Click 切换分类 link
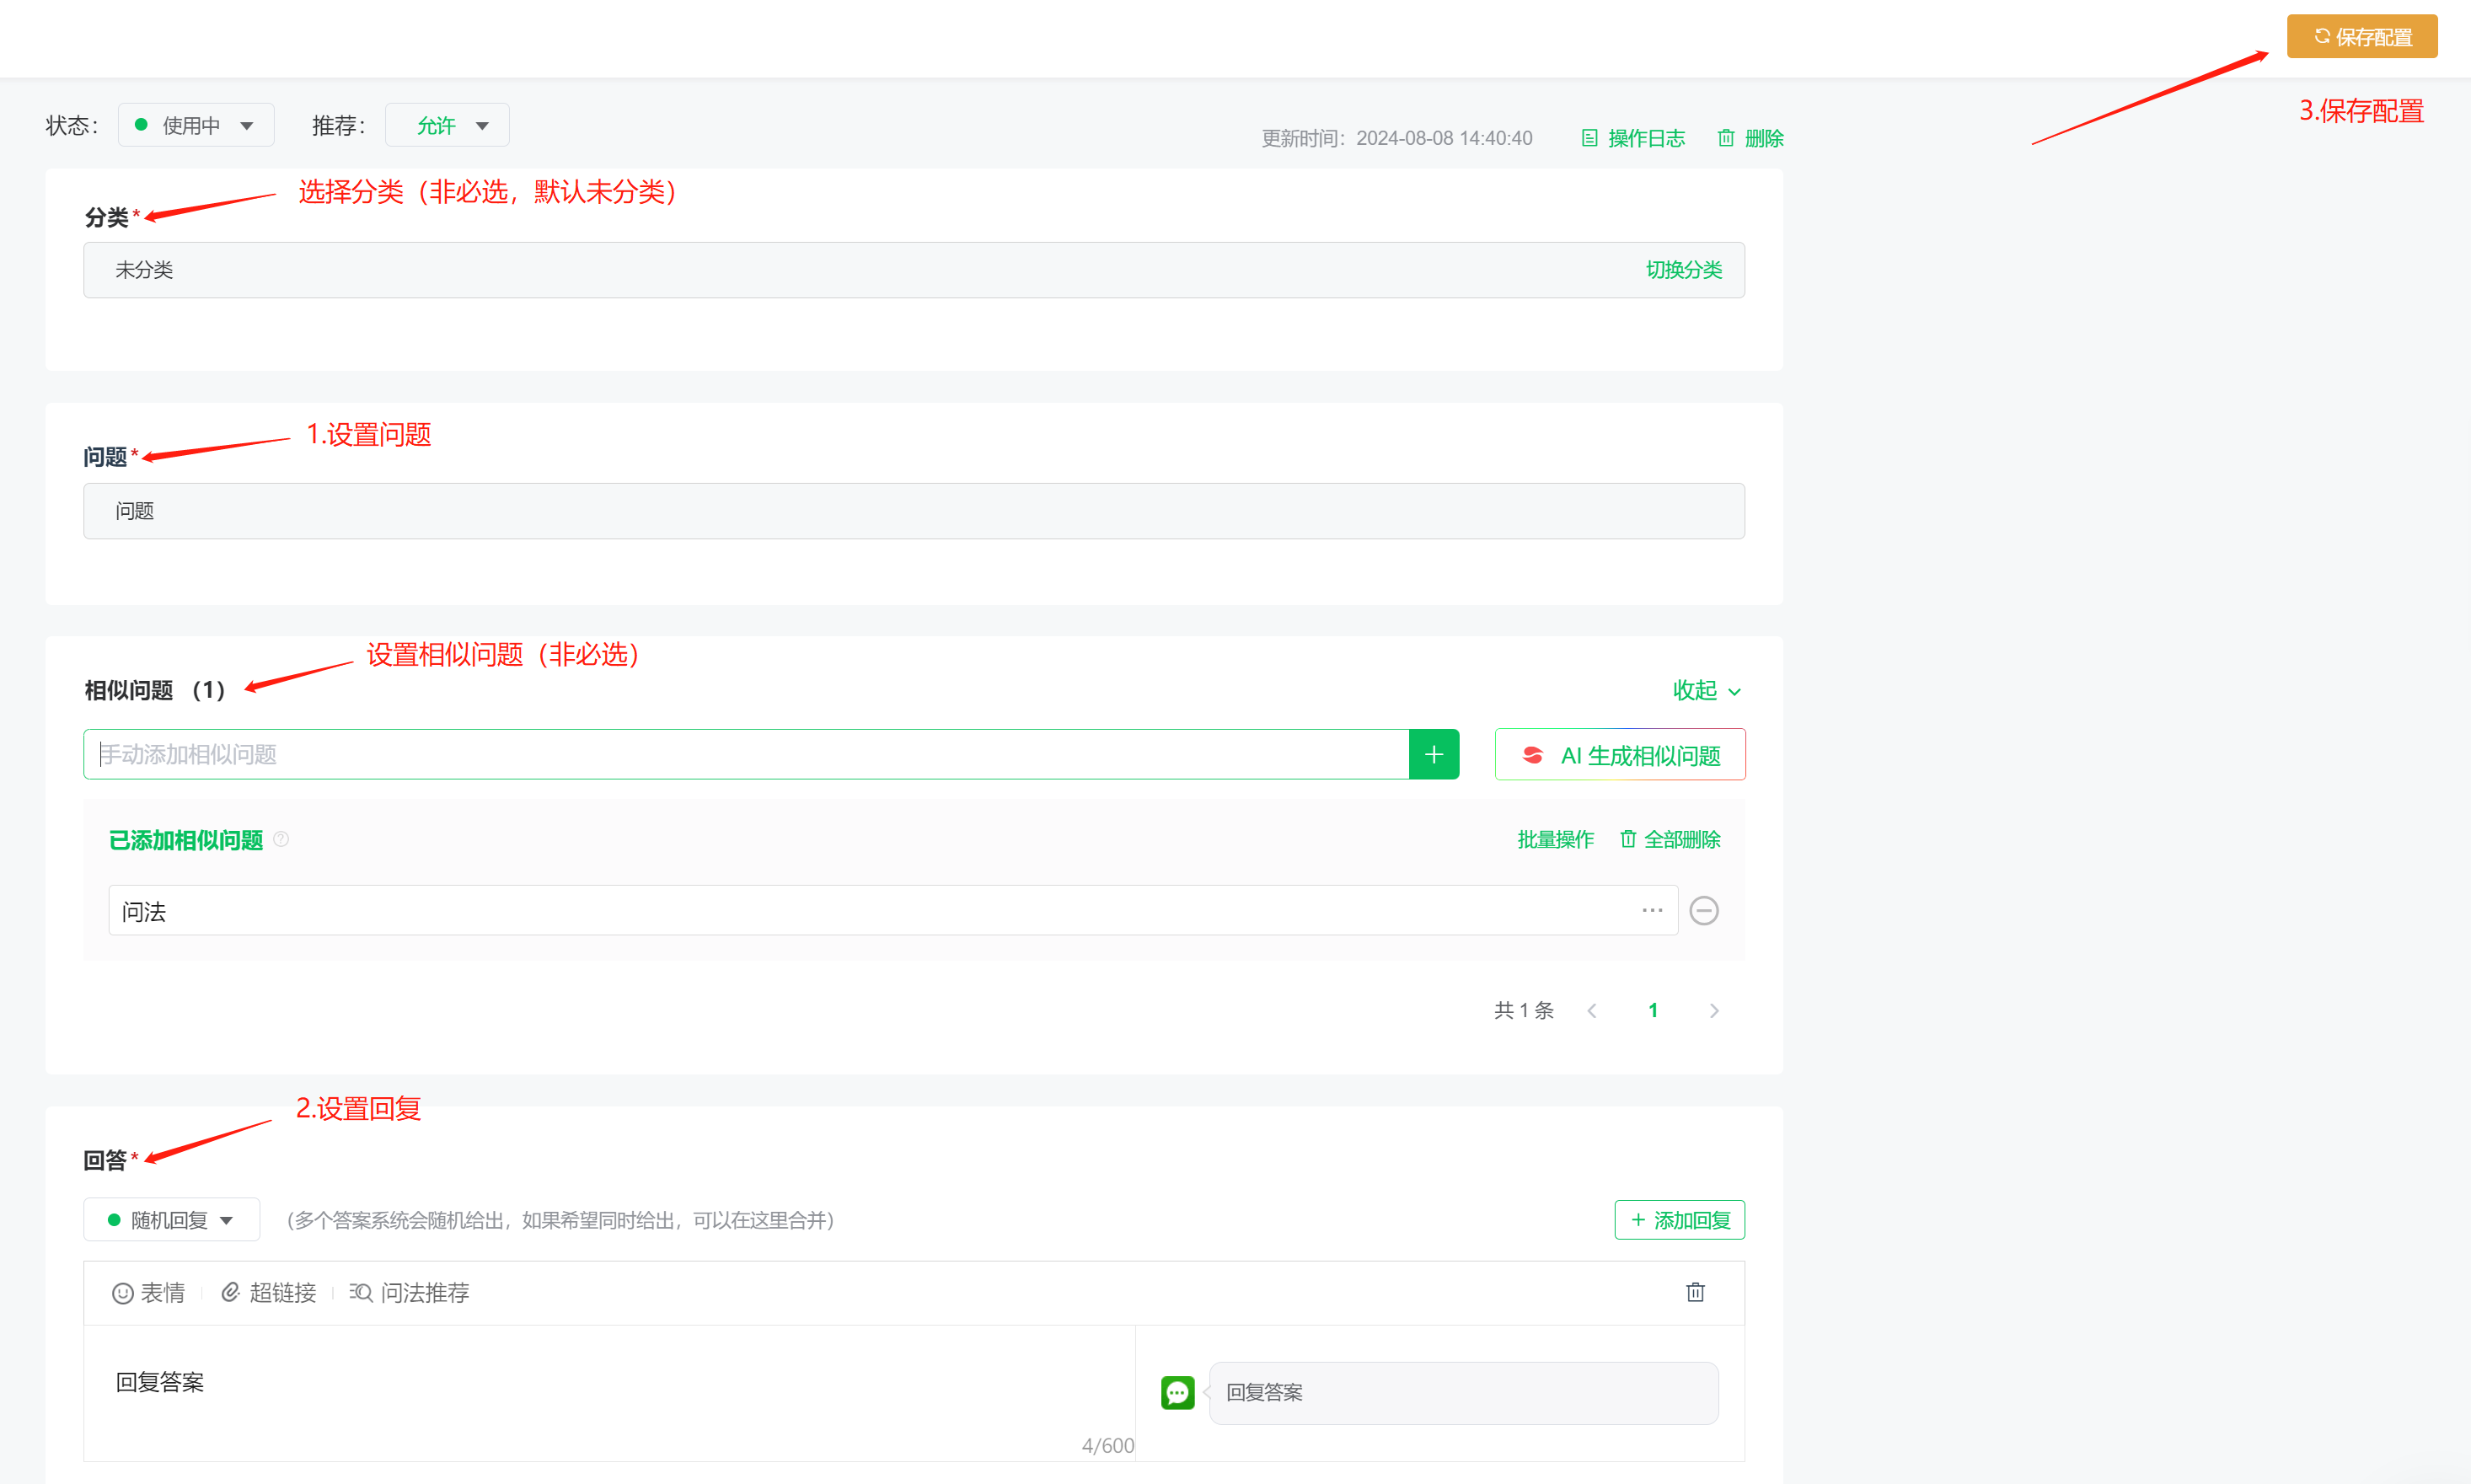 point(1683,270)
